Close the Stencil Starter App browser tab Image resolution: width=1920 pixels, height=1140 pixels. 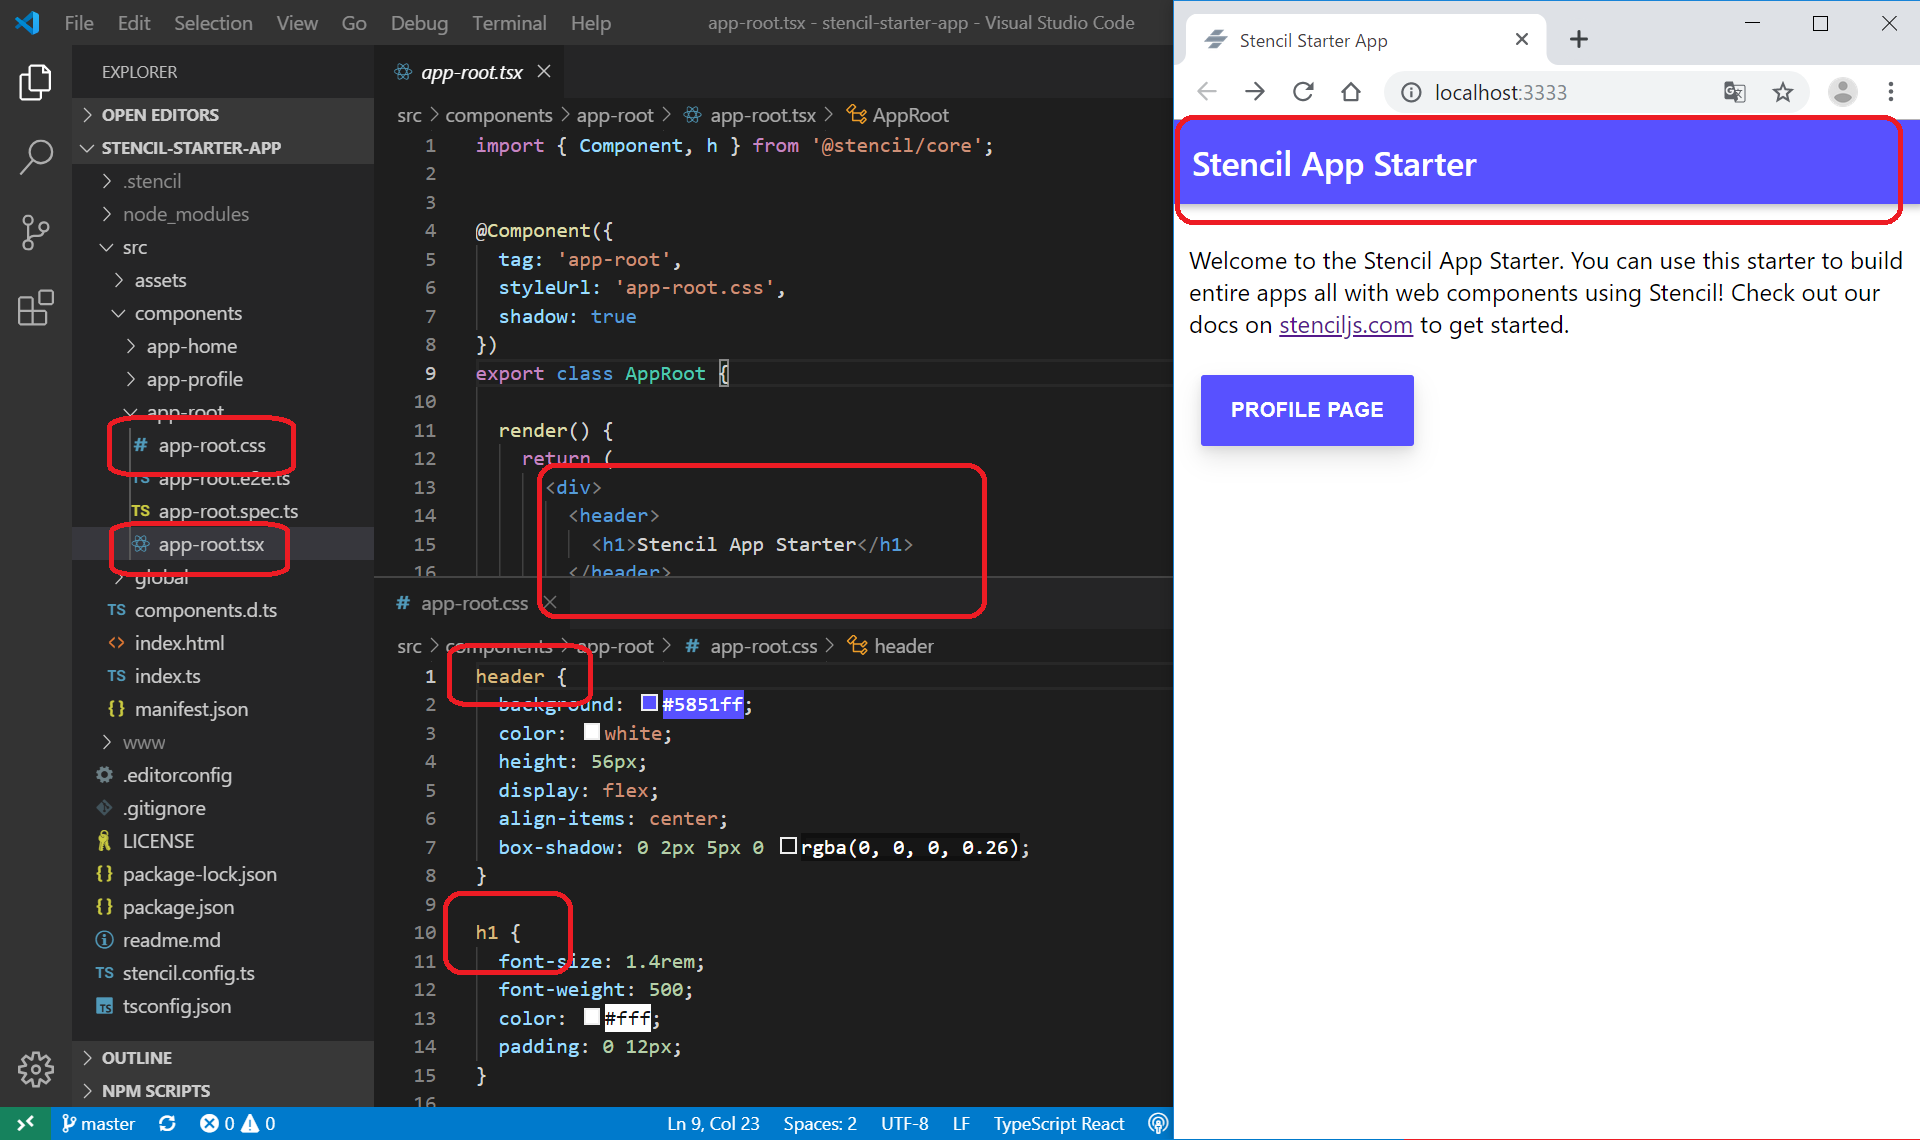tap(1522, 39)
